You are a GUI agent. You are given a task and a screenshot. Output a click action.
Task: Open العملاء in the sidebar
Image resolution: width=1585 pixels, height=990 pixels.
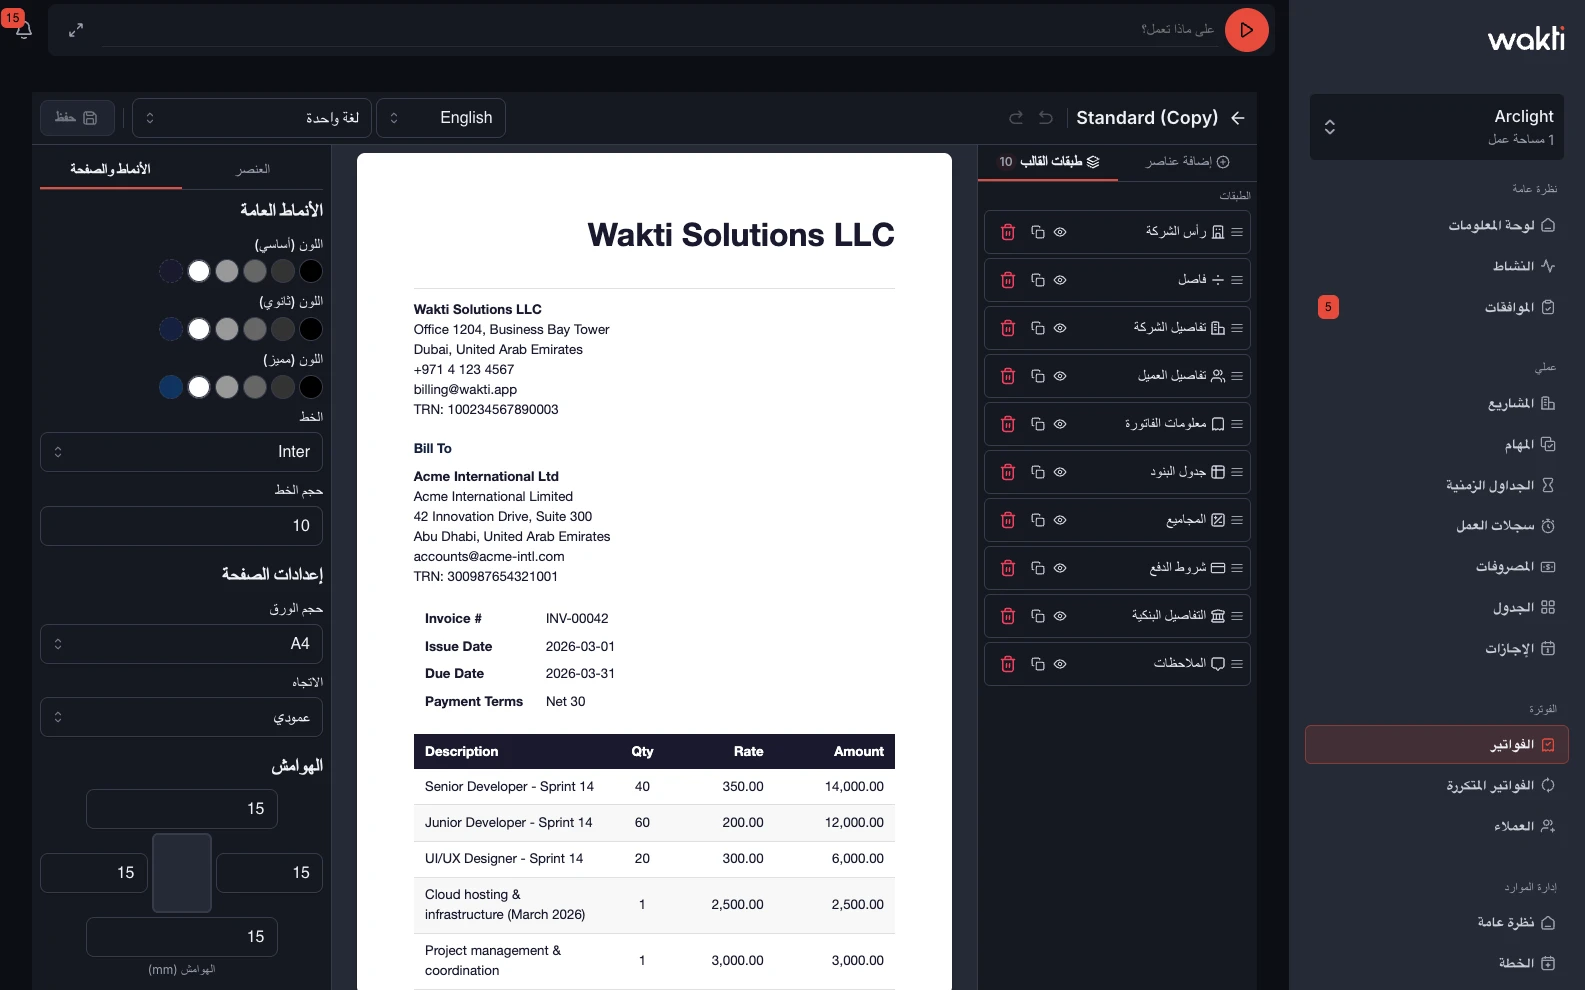tap(1437, 827)
